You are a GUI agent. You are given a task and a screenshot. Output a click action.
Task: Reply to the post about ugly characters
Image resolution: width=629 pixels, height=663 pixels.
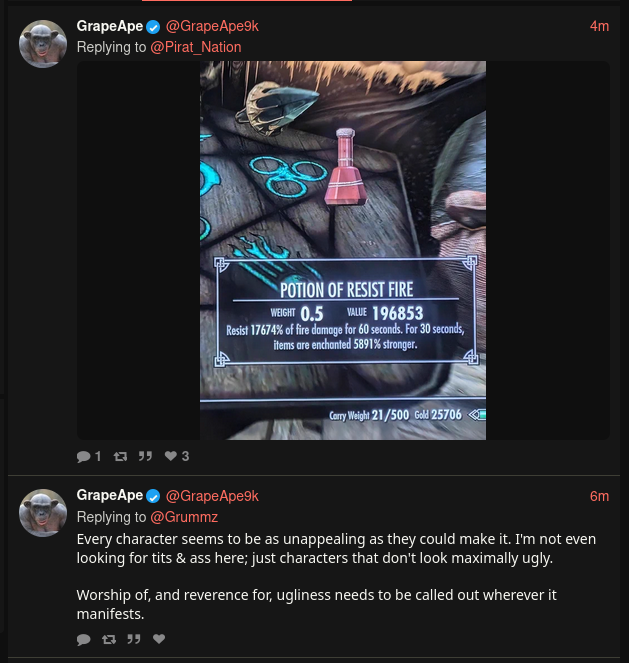(x=83, y=639)
